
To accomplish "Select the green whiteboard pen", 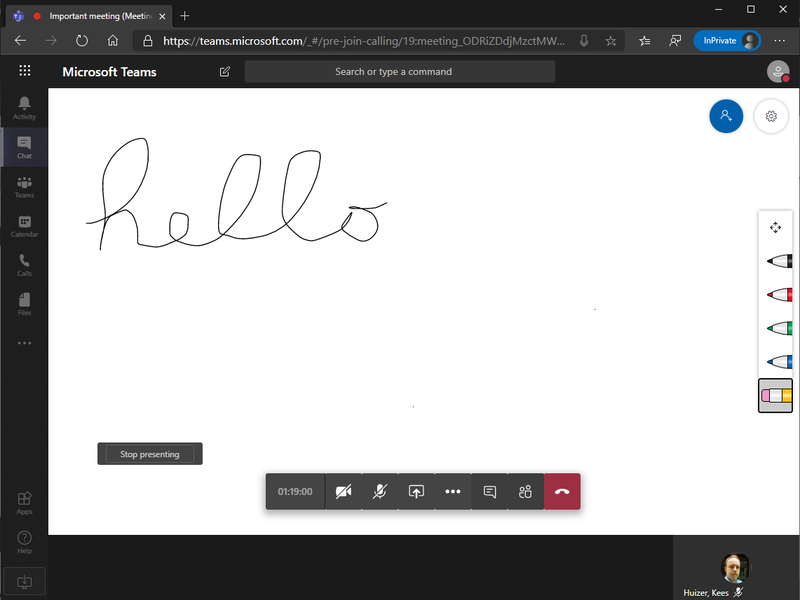I will tap(779, 328).
